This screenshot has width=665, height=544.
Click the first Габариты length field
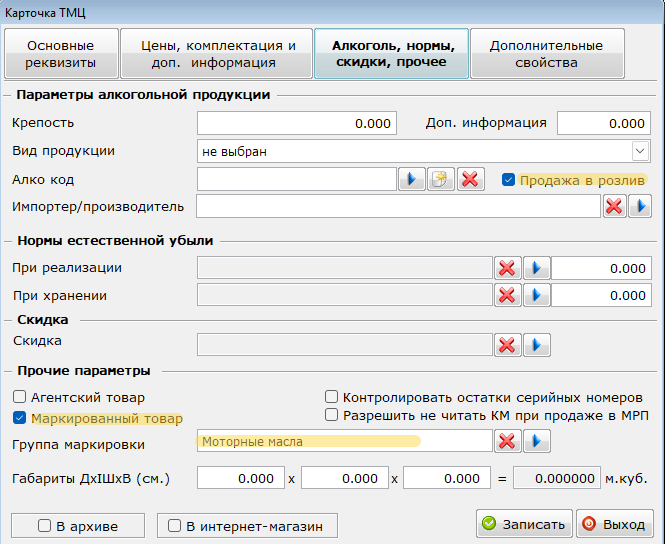241,478
